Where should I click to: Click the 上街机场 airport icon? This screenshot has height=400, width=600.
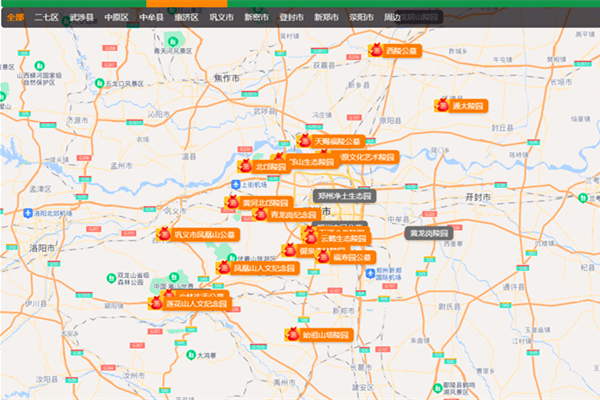(236, 184)
